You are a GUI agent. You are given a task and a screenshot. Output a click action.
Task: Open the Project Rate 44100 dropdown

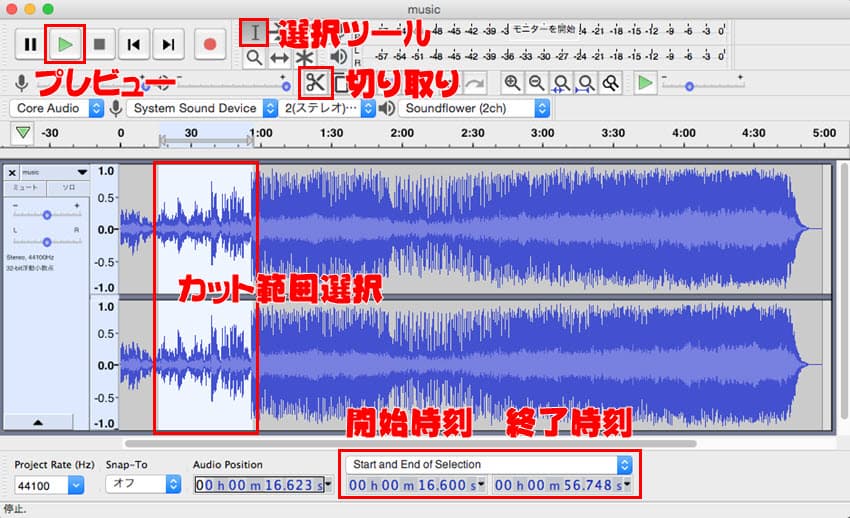(49, 485)
